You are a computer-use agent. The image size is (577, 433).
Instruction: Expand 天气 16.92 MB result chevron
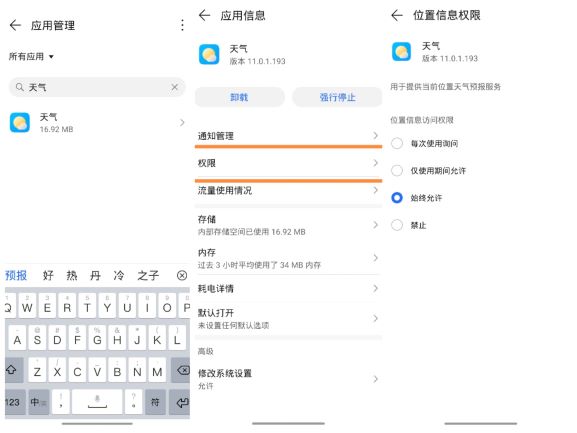pos(182,123)
